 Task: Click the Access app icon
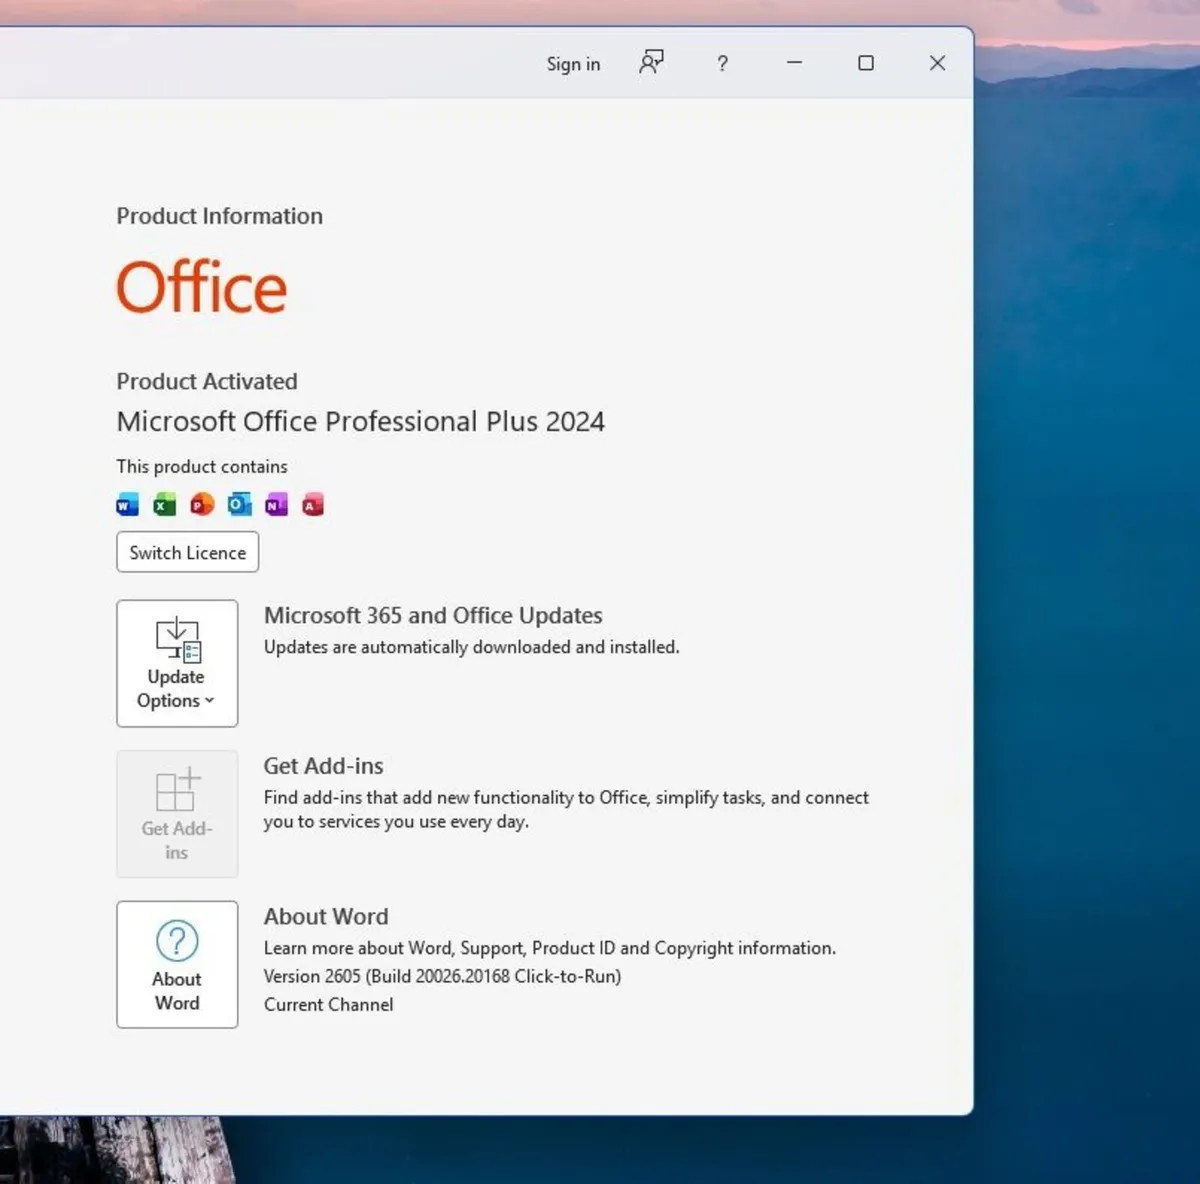313,505
